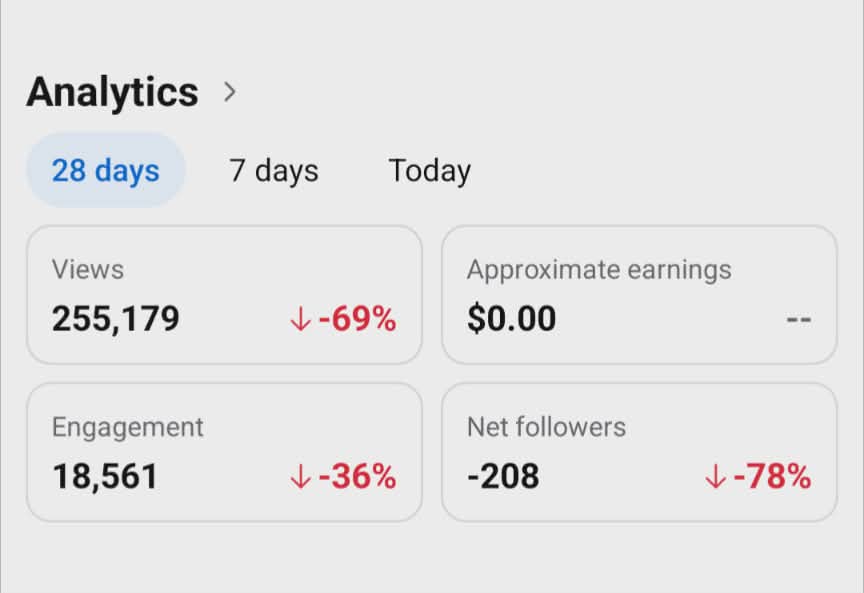The height and width of the screenshot is (593, 864).
Task: Click the 255,179 views count
Action: point(116,319)
